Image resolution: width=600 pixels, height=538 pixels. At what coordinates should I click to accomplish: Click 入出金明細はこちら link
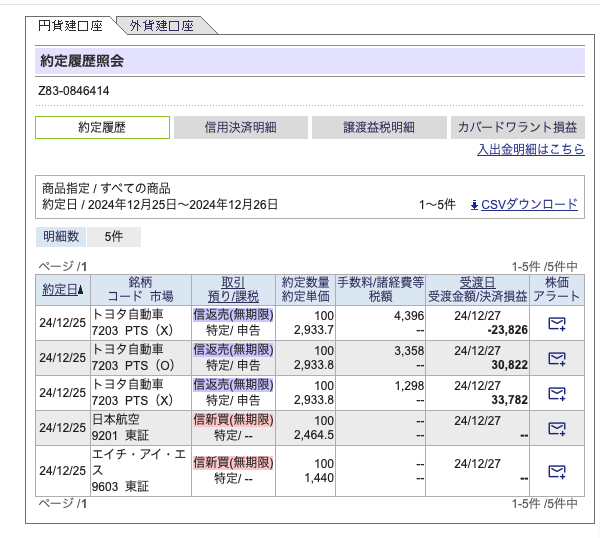[530, 149]
